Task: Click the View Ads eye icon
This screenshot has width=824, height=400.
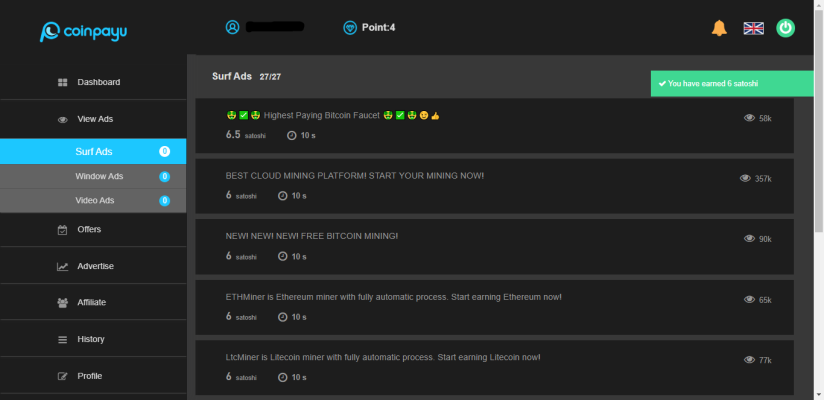Action: (x=63, y=120)
